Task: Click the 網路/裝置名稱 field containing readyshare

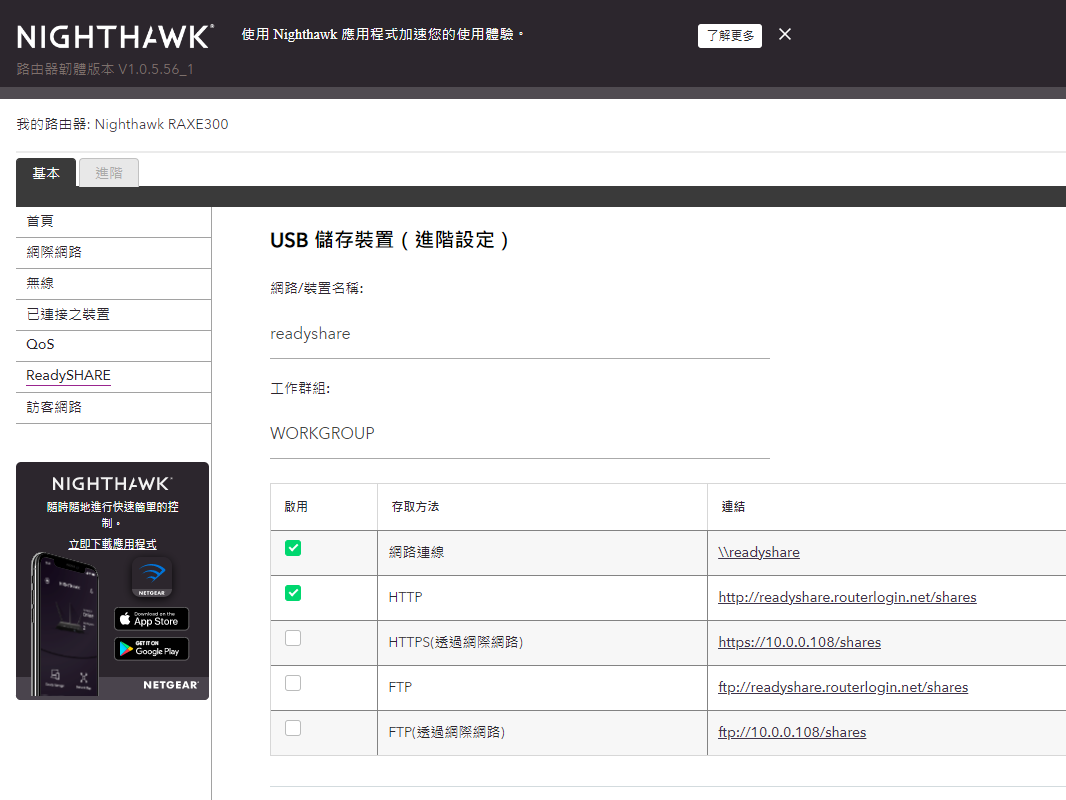Action: tap(519, 334)
